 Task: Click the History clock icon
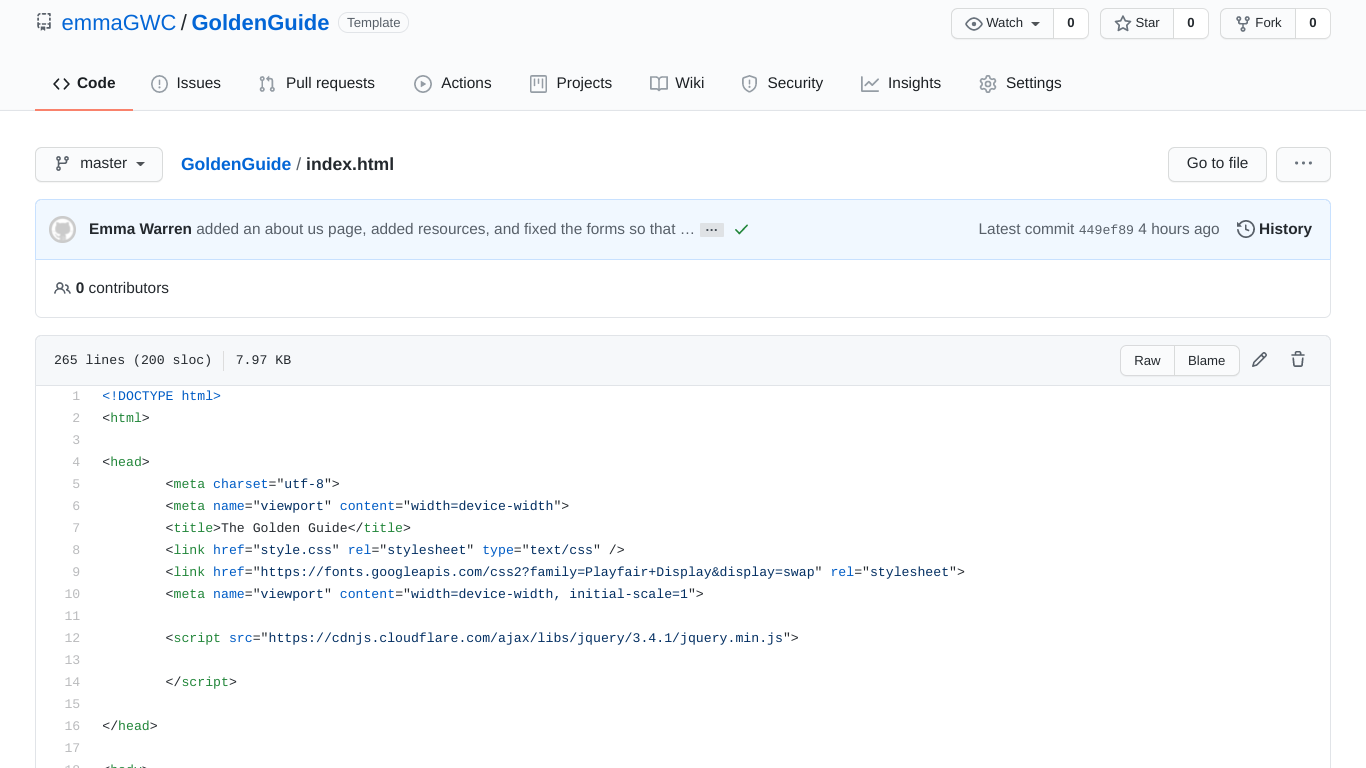tap(1246, 229)
